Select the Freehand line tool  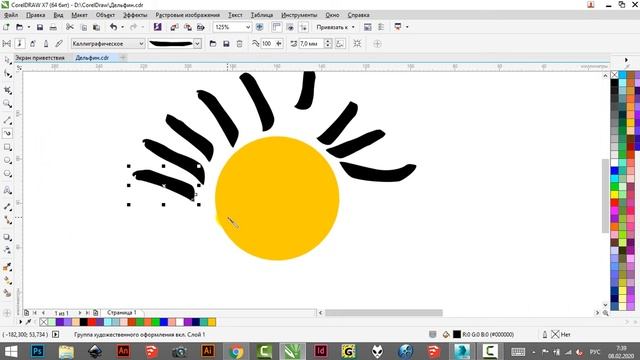click(x=7, y=120)
